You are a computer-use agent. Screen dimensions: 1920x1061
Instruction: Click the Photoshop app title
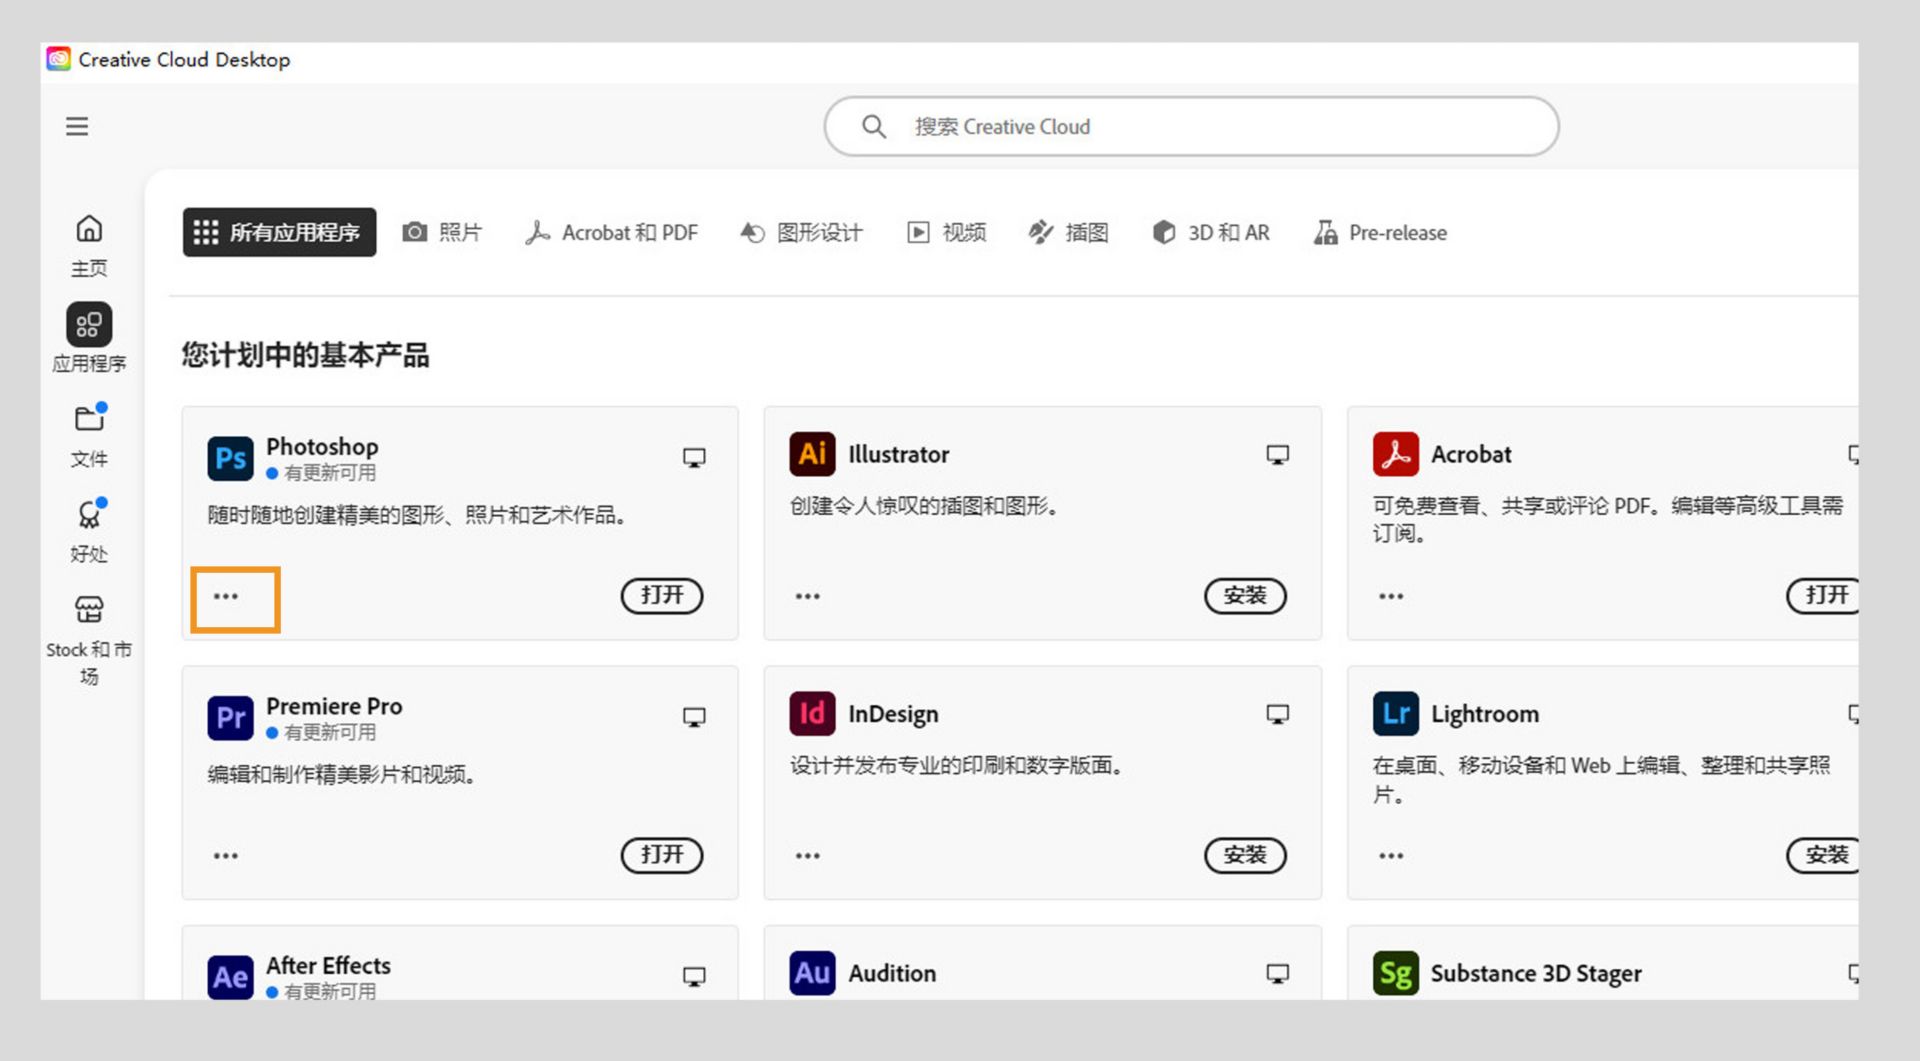tap(322, 446)
